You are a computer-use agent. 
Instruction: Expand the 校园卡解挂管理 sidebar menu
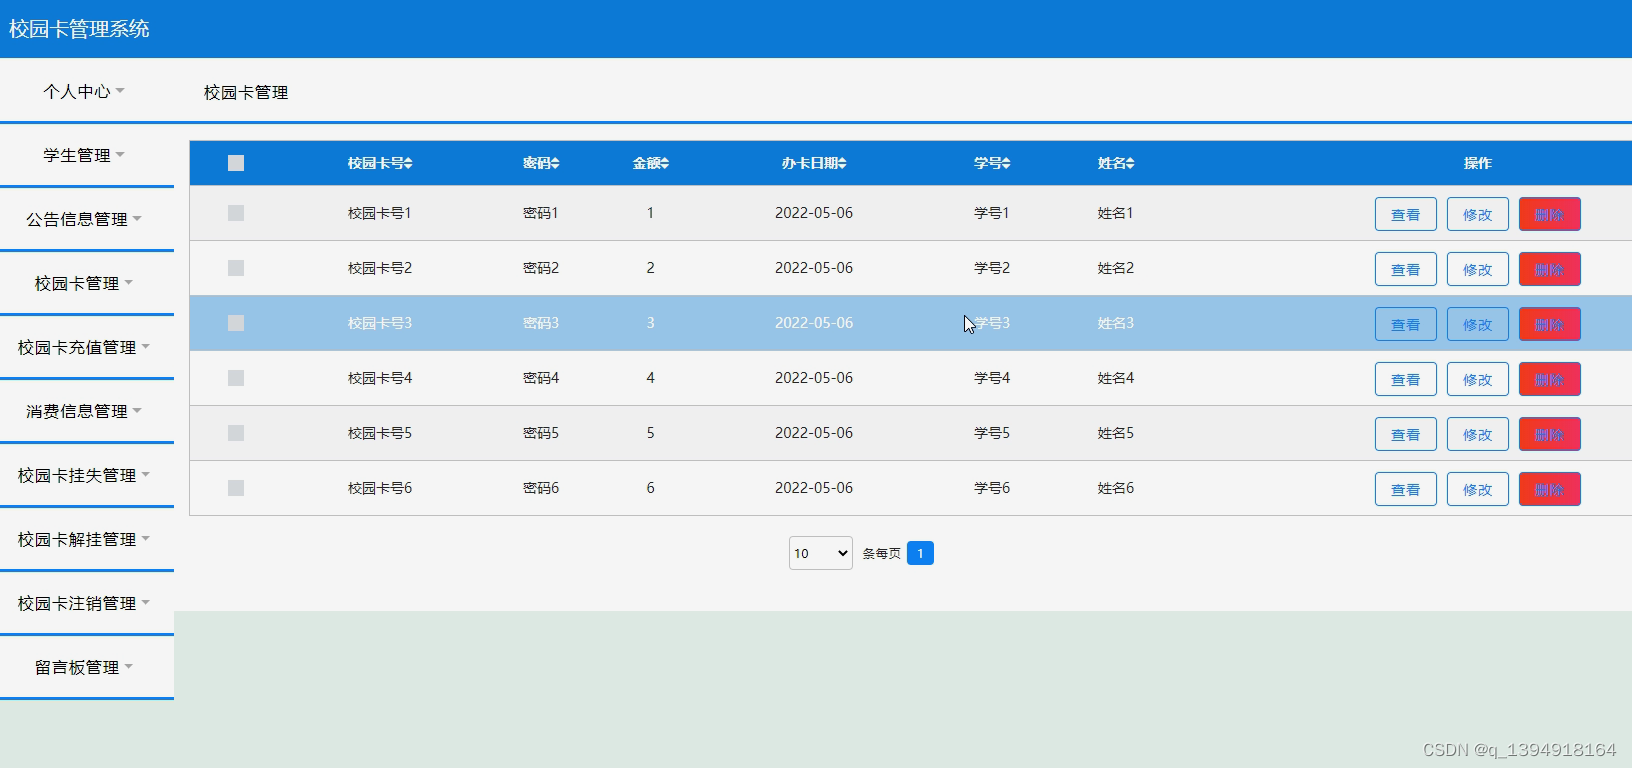click(x=85, y=539)
